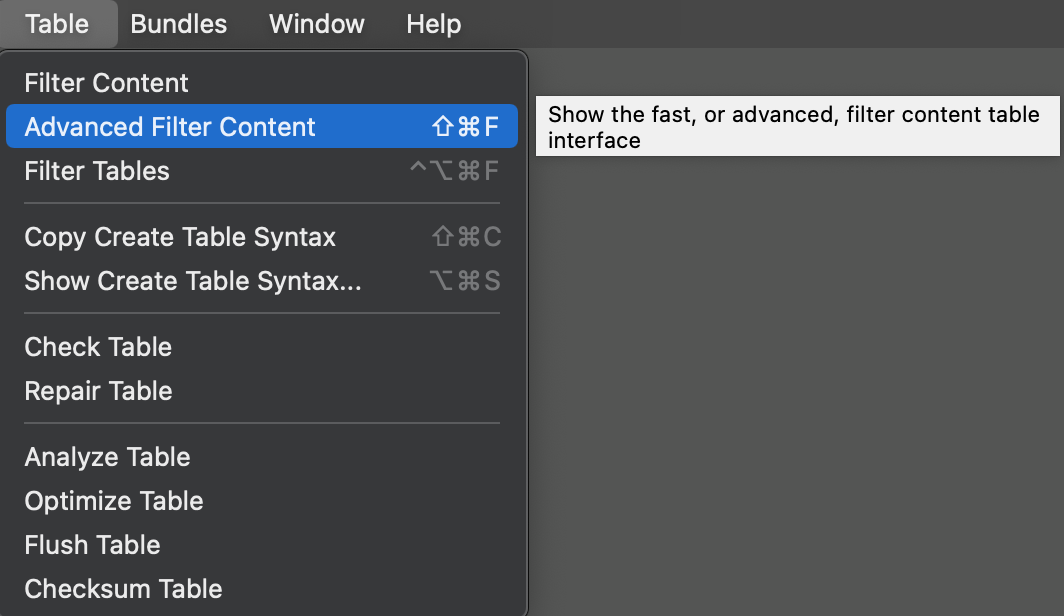Run Check Table from the menu
This screenshot has width=1064, height=616.
click(x=98, y=347)
